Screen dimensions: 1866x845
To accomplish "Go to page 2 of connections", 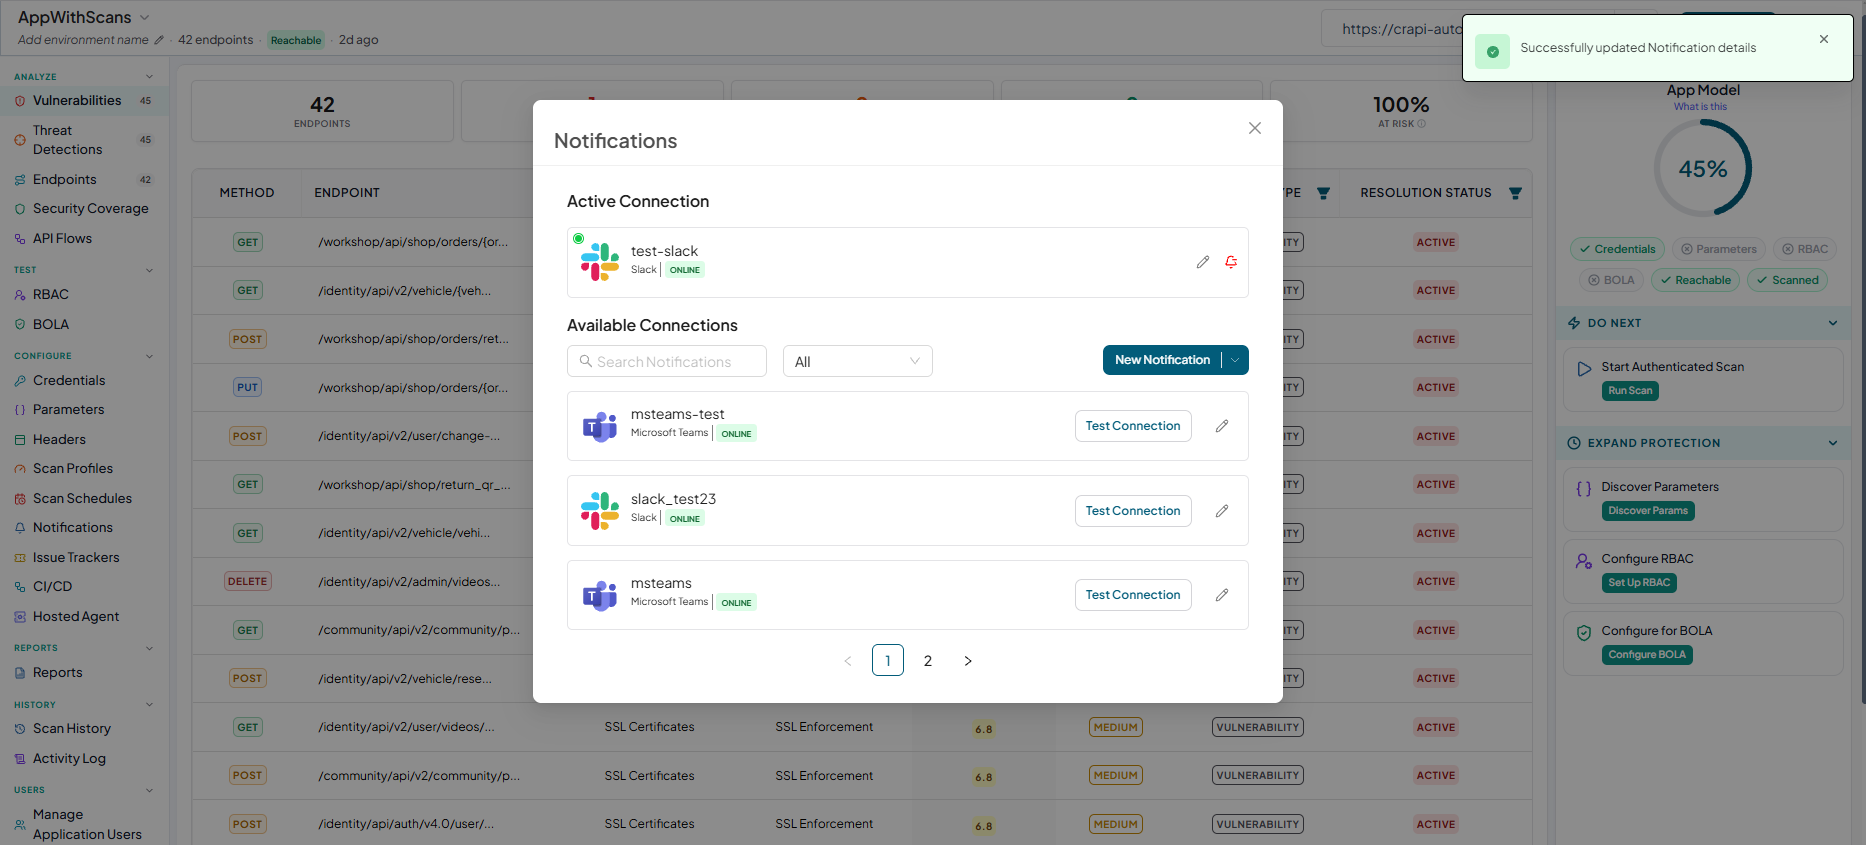I will 928,661.
